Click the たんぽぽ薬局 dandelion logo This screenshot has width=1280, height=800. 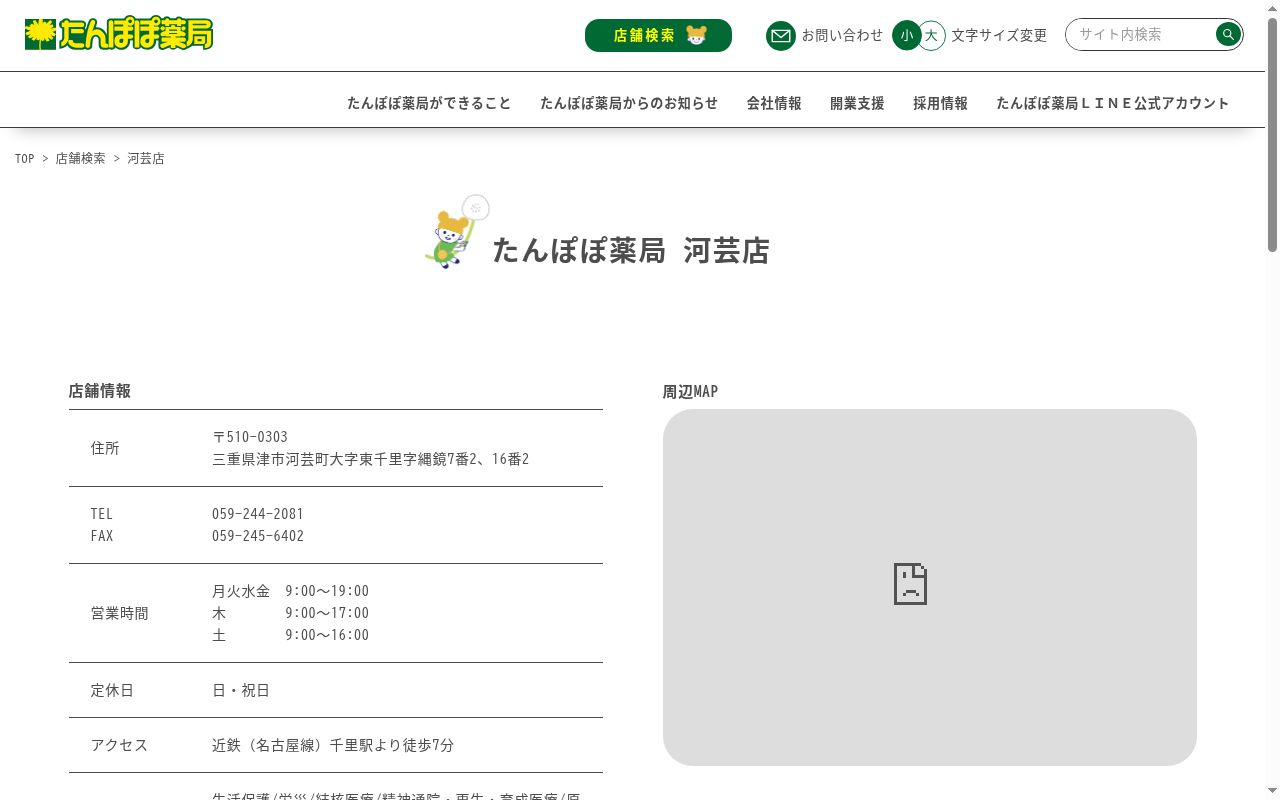point(119,34)
